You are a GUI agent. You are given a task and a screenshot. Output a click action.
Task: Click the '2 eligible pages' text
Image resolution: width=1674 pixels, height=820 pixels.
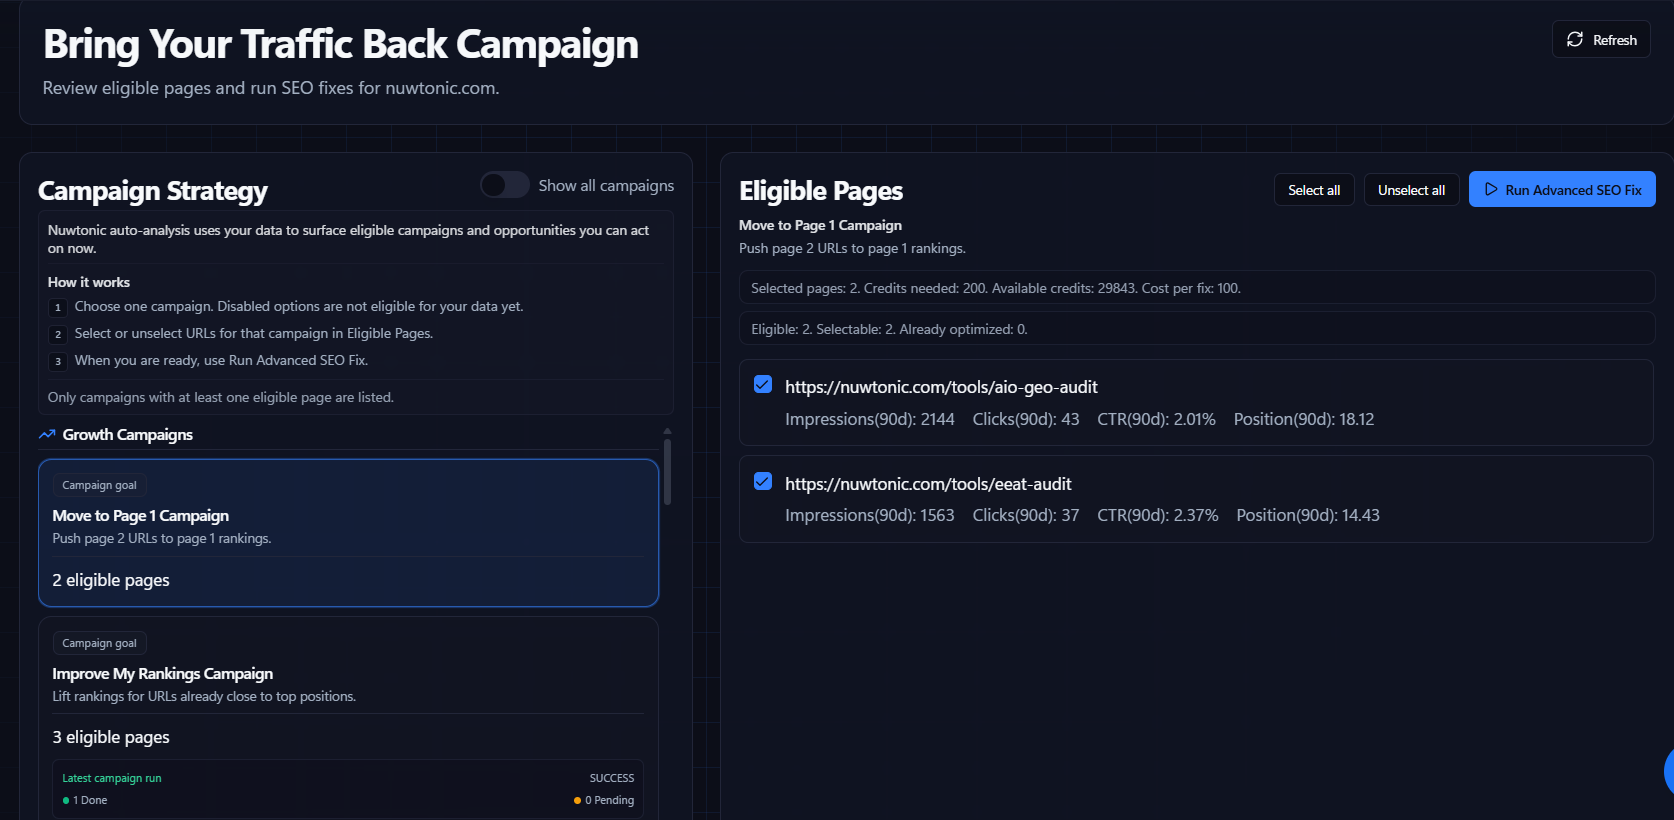pyautogui.click(x=111, y=580)
